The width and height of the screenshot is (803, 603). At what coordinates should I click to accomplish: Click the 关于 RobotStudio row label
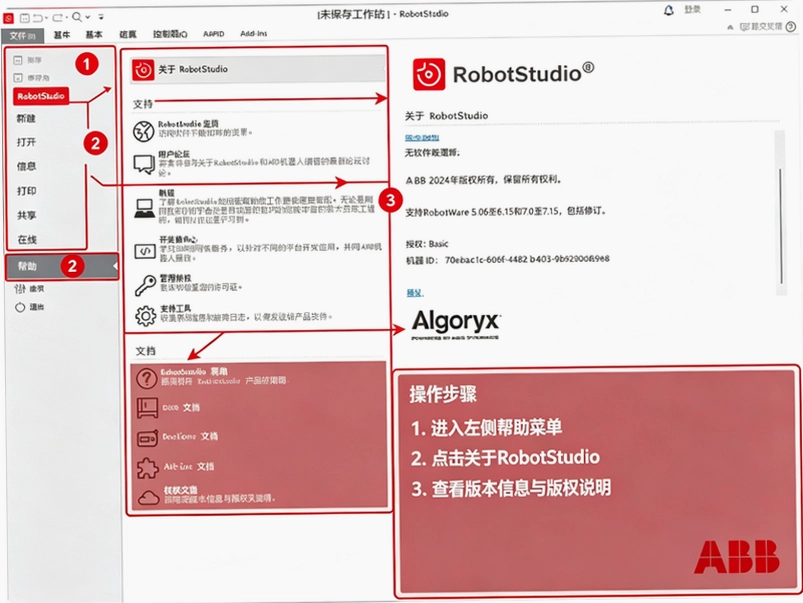click(x=193, y=69)
